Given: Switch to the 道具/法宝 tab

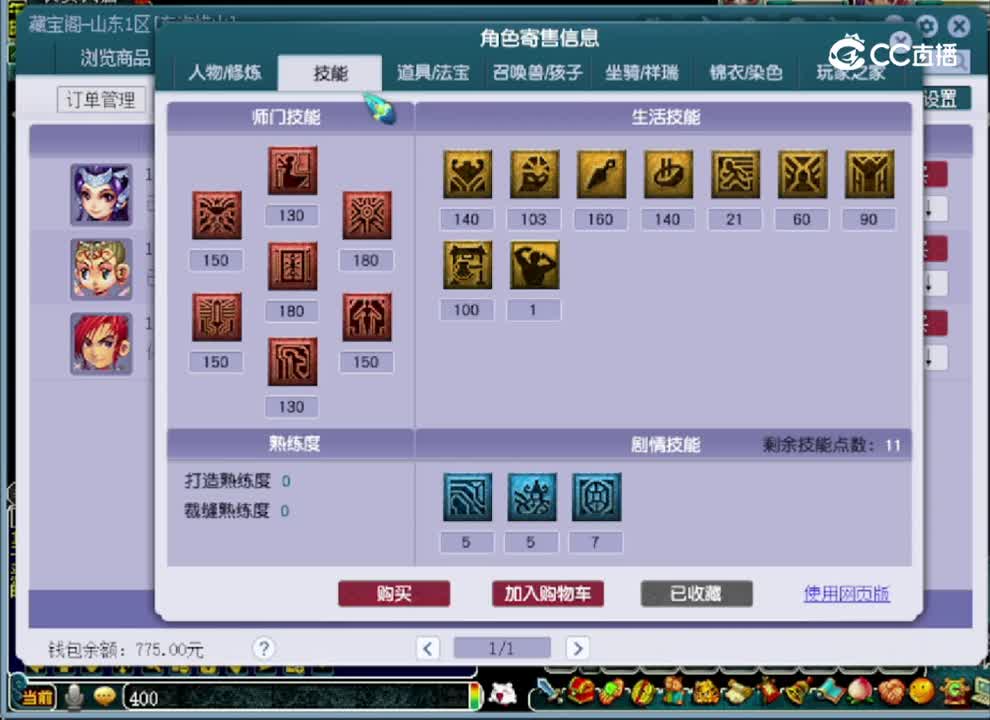Looking at the screenshot, I should [433, 72].
